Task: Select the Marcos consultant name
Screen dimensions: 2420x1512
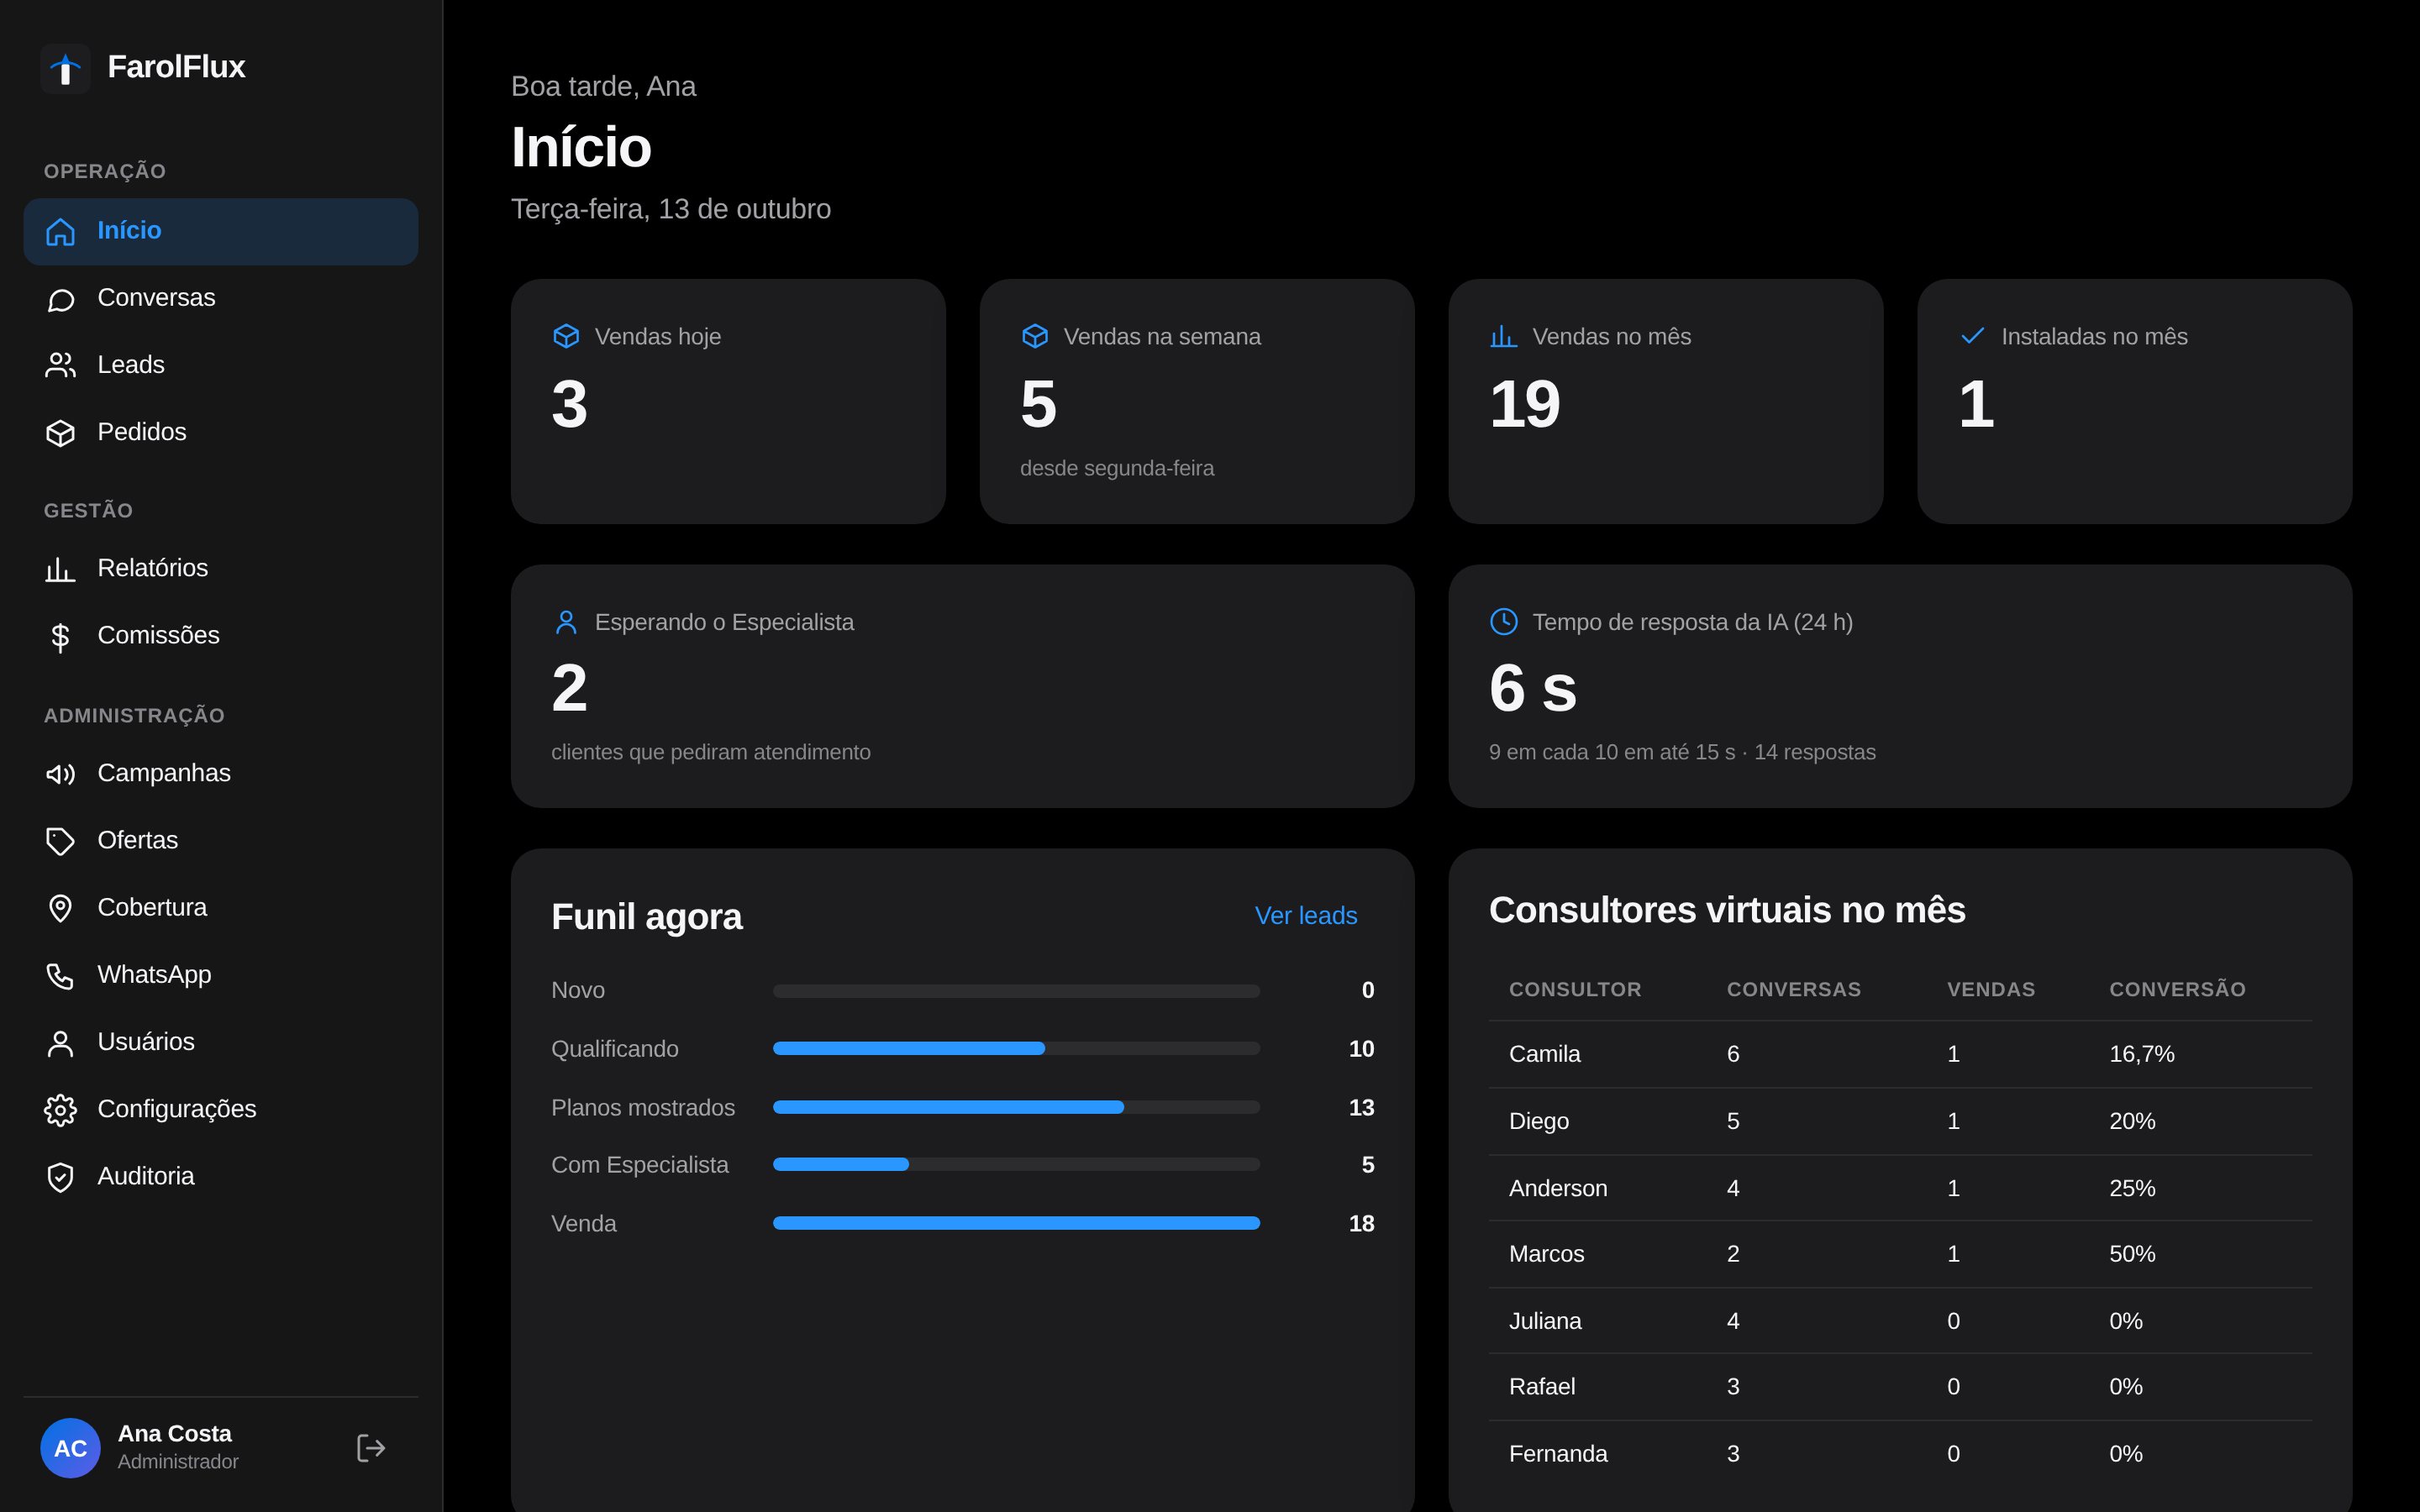Action: [x=1546, y=1254]
